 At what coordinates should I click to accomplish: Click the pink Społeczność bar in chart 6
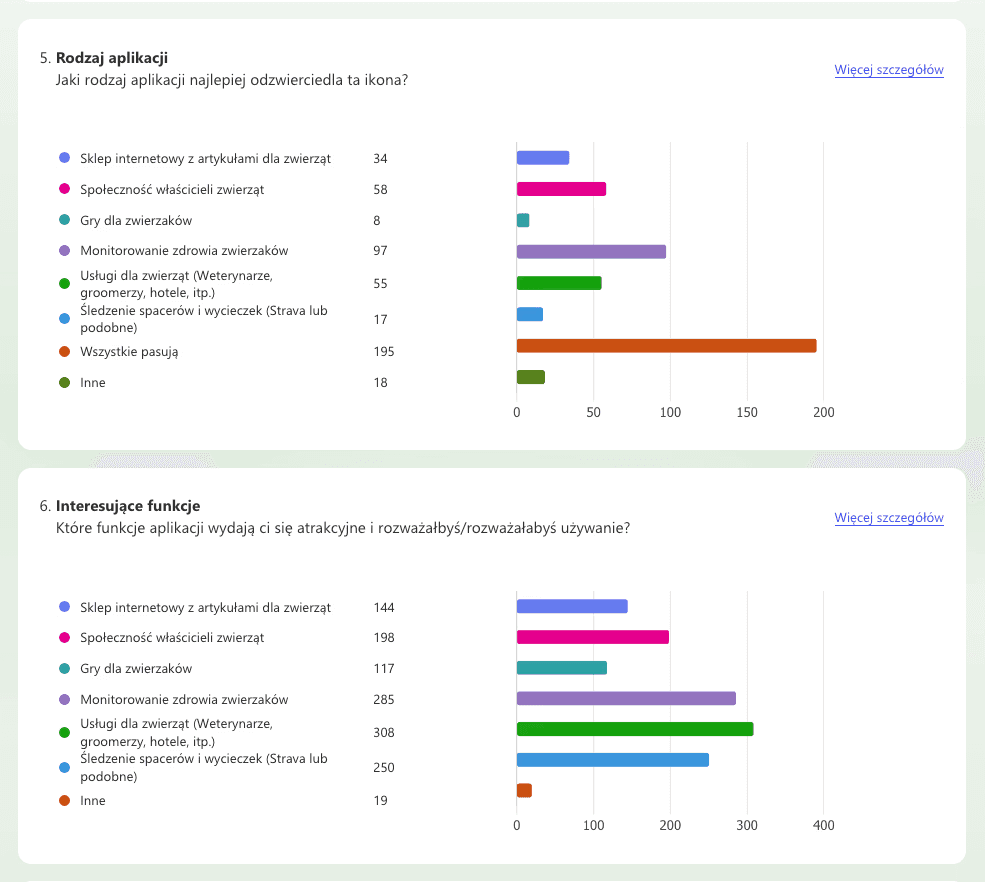point(593,637)
